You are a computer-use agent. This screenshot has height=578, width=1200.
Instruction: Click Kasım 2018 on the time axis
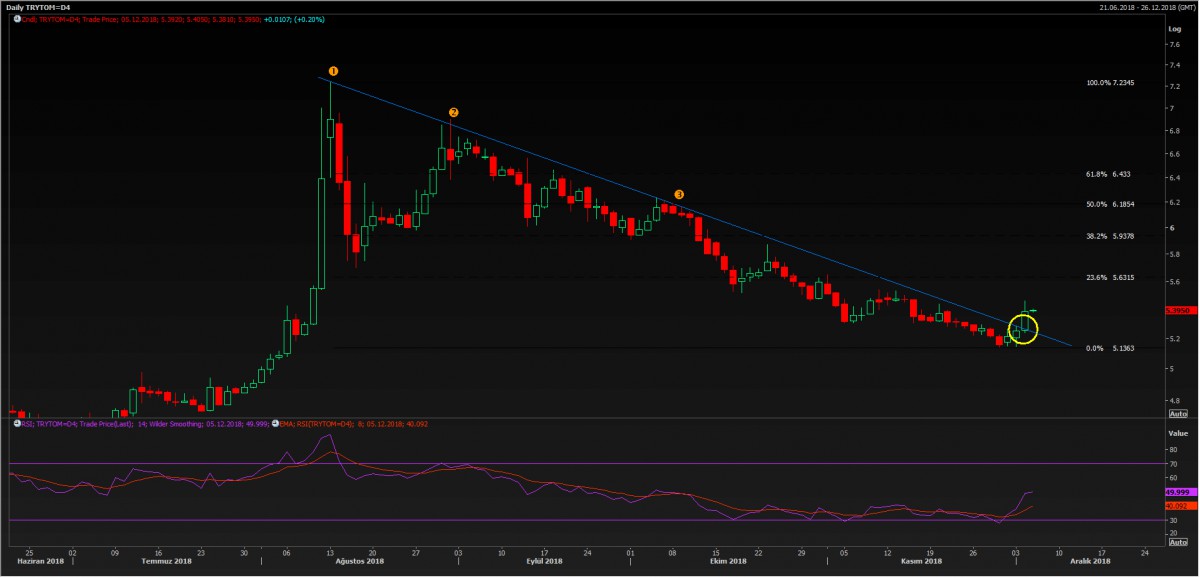click(918, 562)
